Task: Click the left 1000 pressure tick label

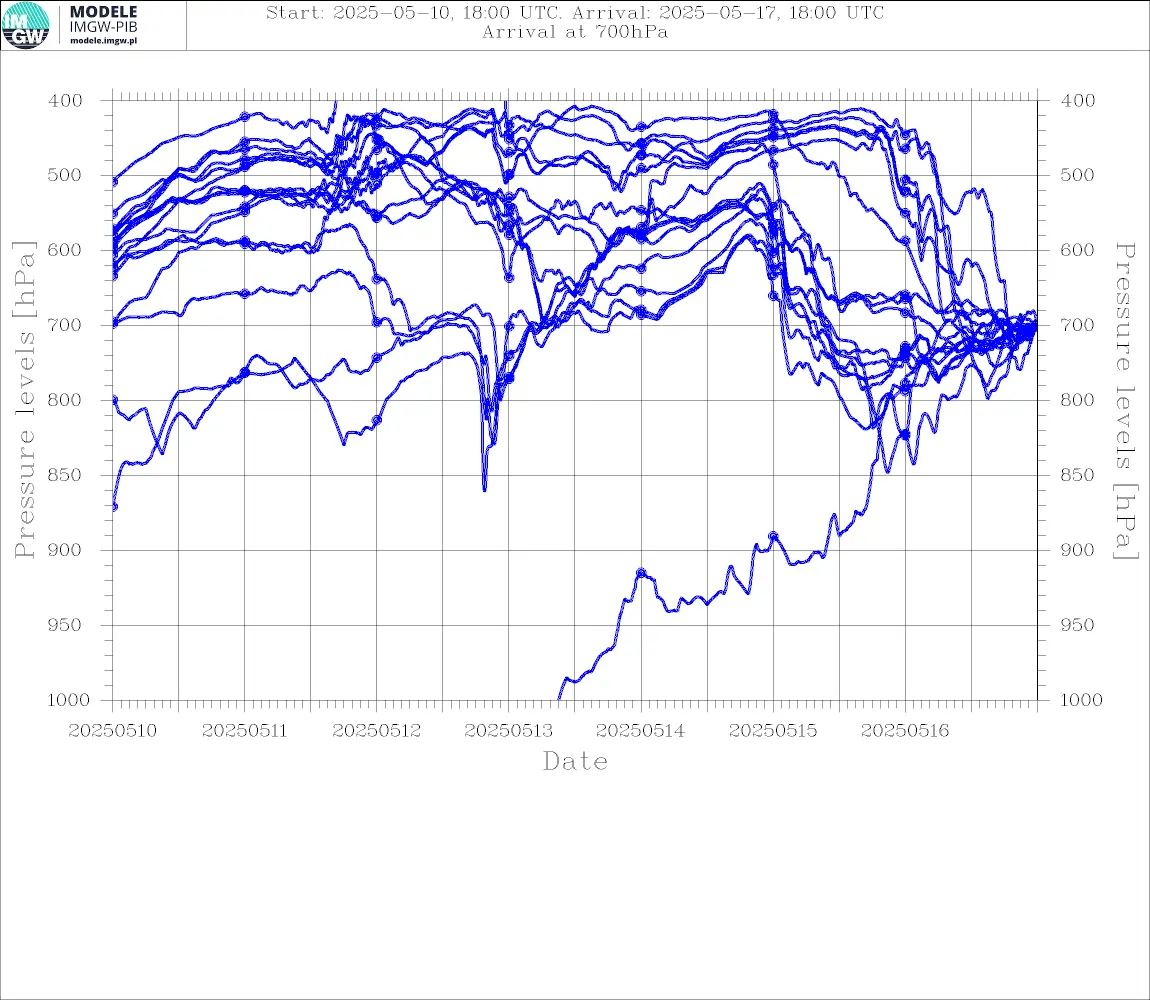Action: point(68,700)
